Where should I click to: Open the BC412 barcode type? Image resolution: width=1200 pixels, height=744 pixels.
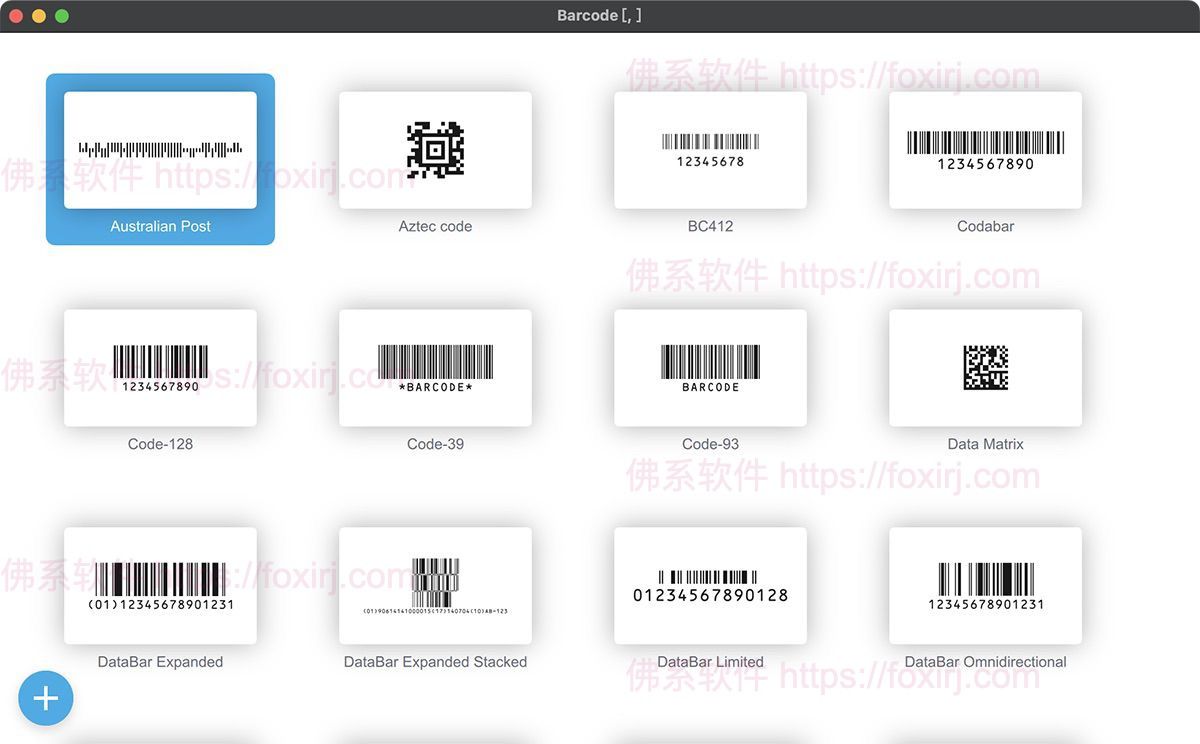710,150
